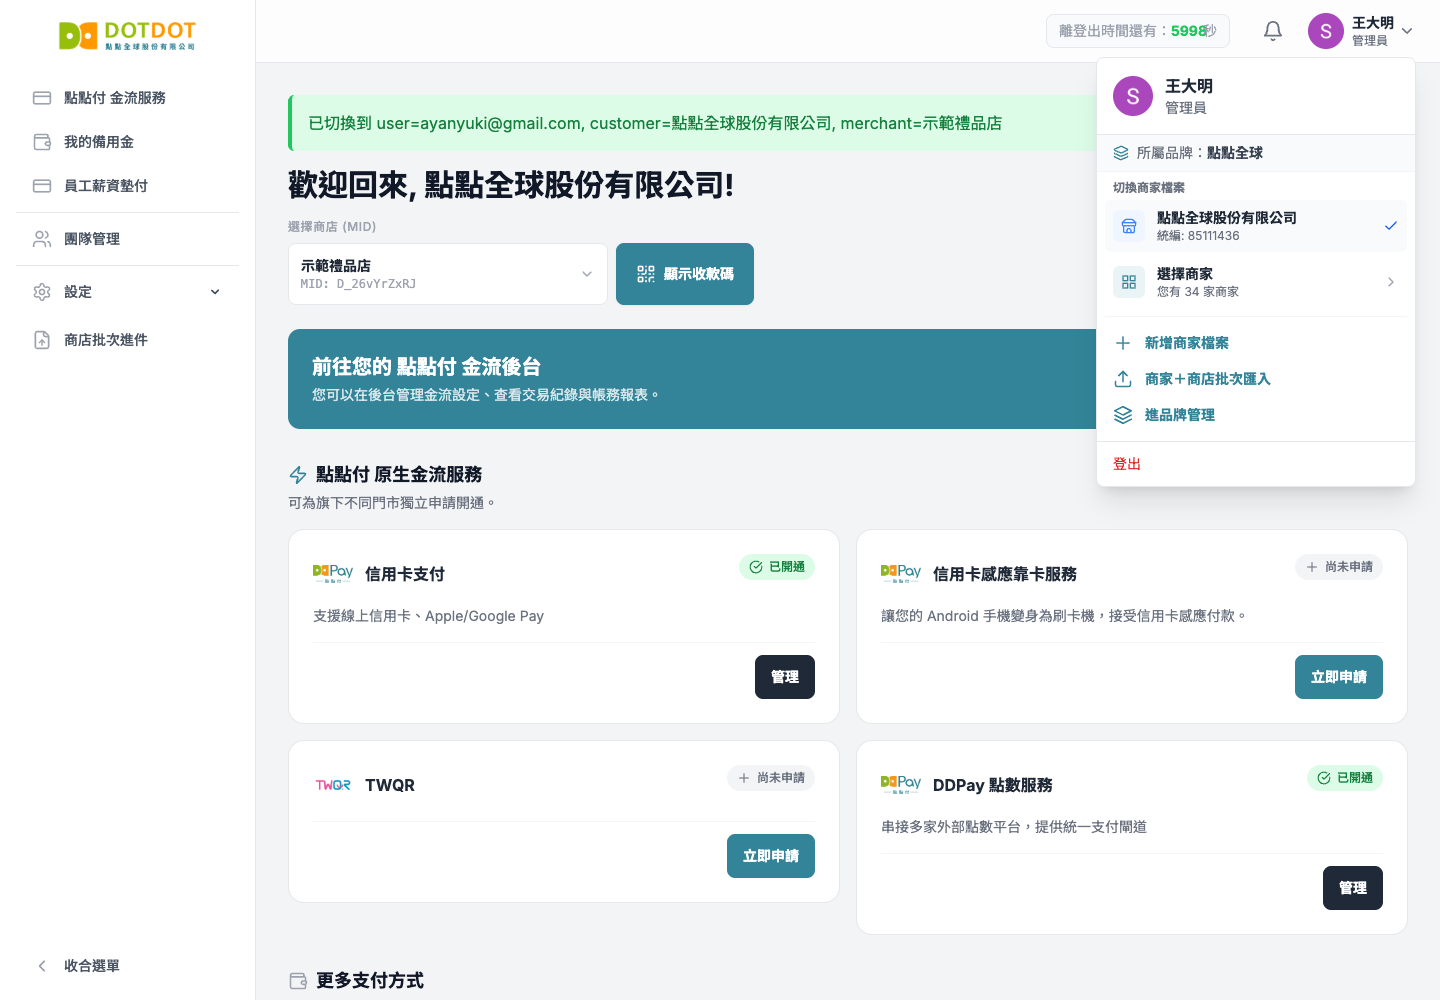Select the 點點全球股份有限公司 merchant profile
The image size is (1440, 1000).
pyautogui.click(x=1256, y=226)
